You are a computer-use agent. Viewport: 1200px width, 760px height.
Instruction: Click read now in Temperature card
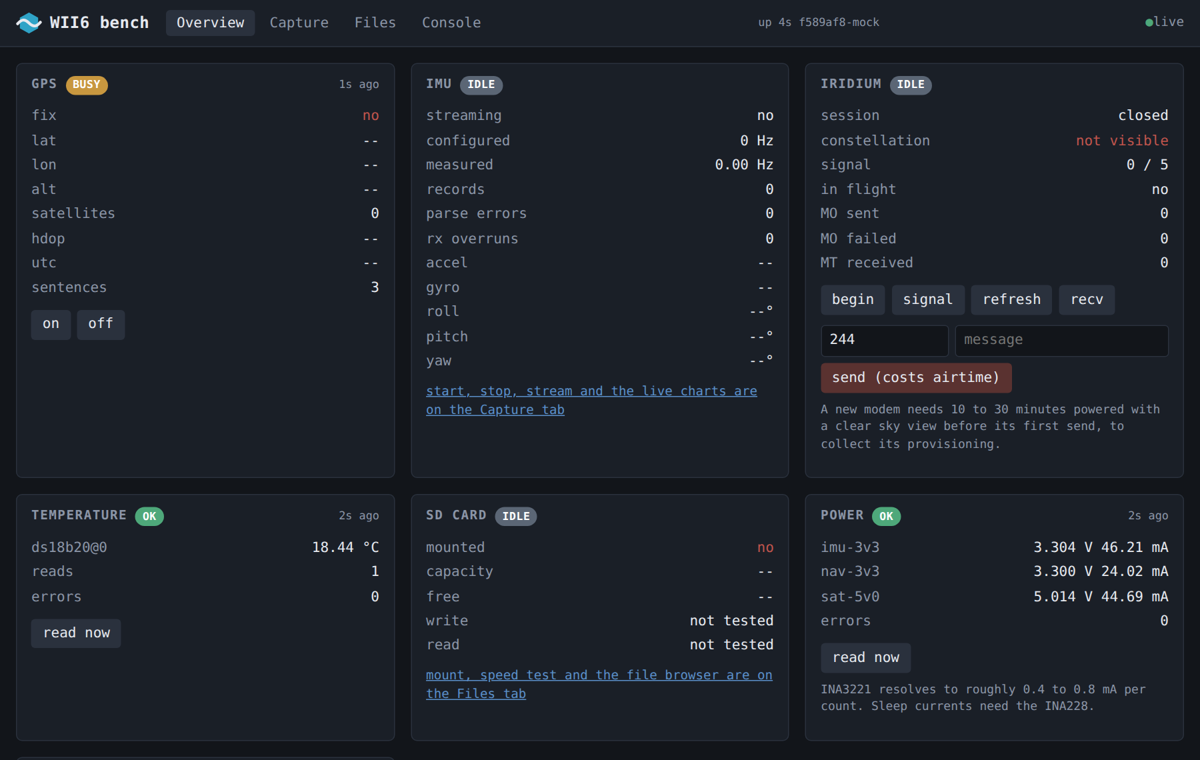[76, 633]
